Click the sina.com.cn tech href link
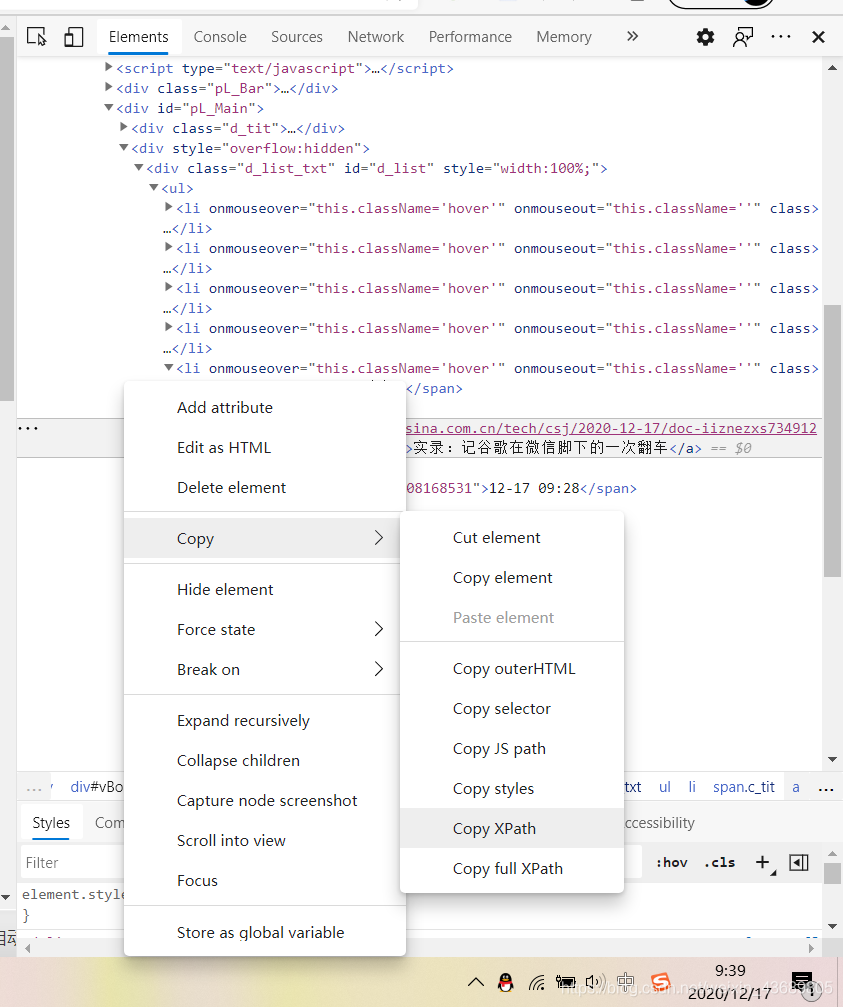The image size is (843, 1007). point(611,428)
